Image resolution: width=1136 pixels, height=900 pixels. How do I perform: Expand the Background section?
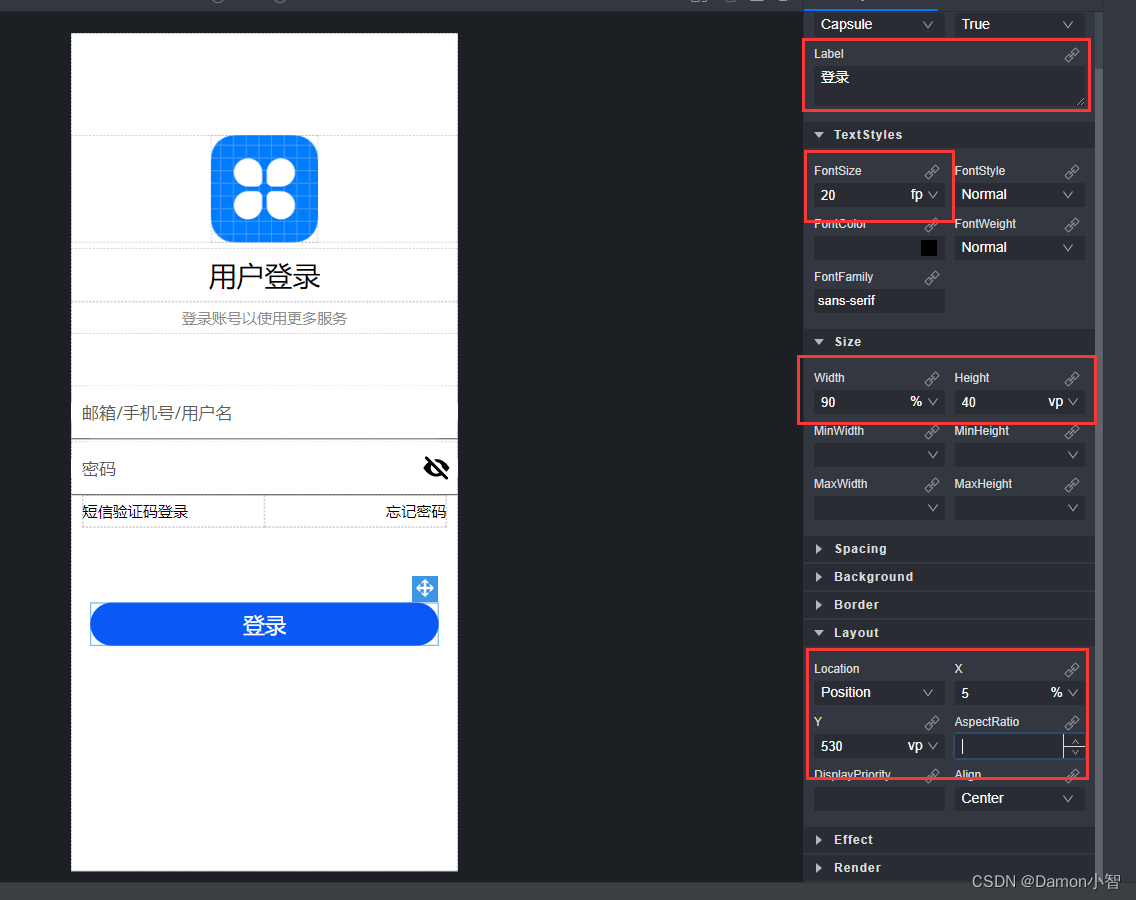coord(819,577)
